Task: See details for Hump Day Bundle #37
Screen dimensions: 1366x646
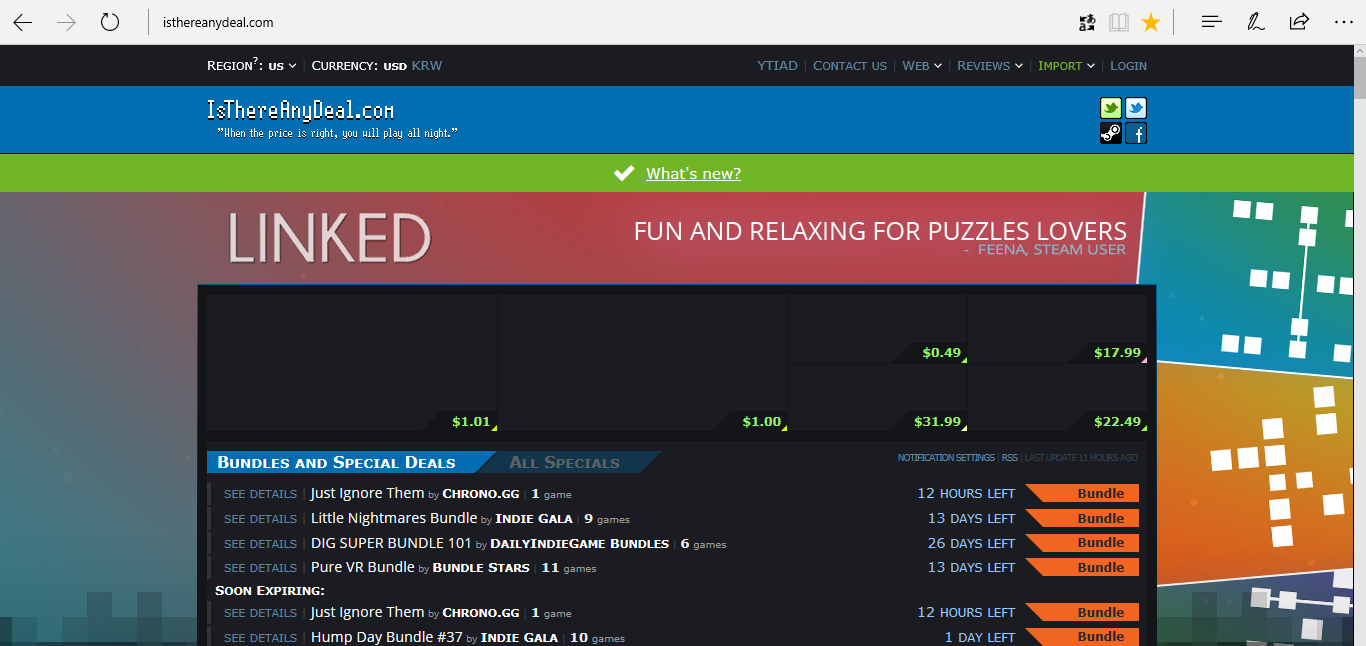Action: [260, 638]
